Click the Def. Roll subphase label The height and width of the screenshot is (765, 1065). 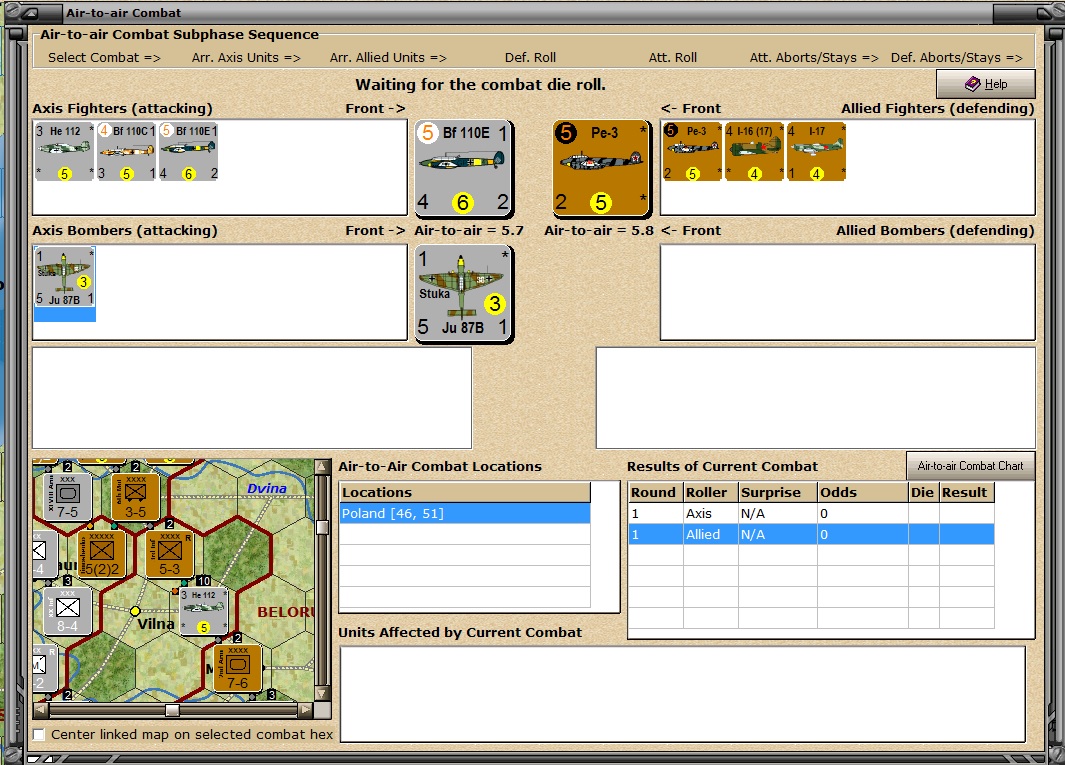point(530,58)
